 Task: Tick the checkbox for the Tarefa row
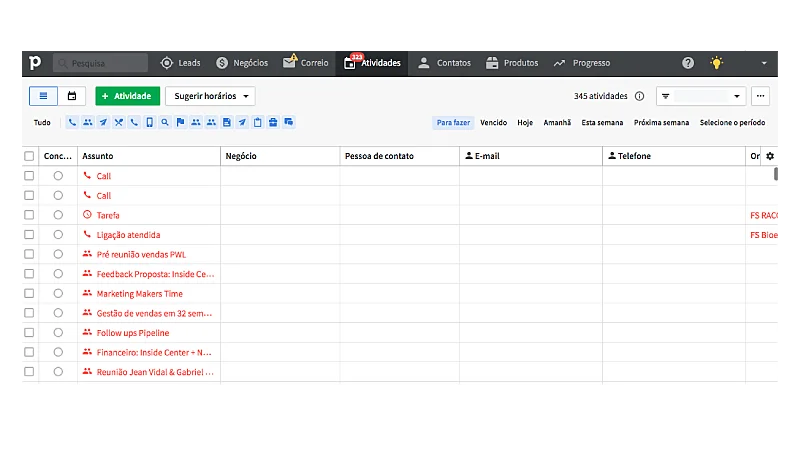[x=29, y=215]
